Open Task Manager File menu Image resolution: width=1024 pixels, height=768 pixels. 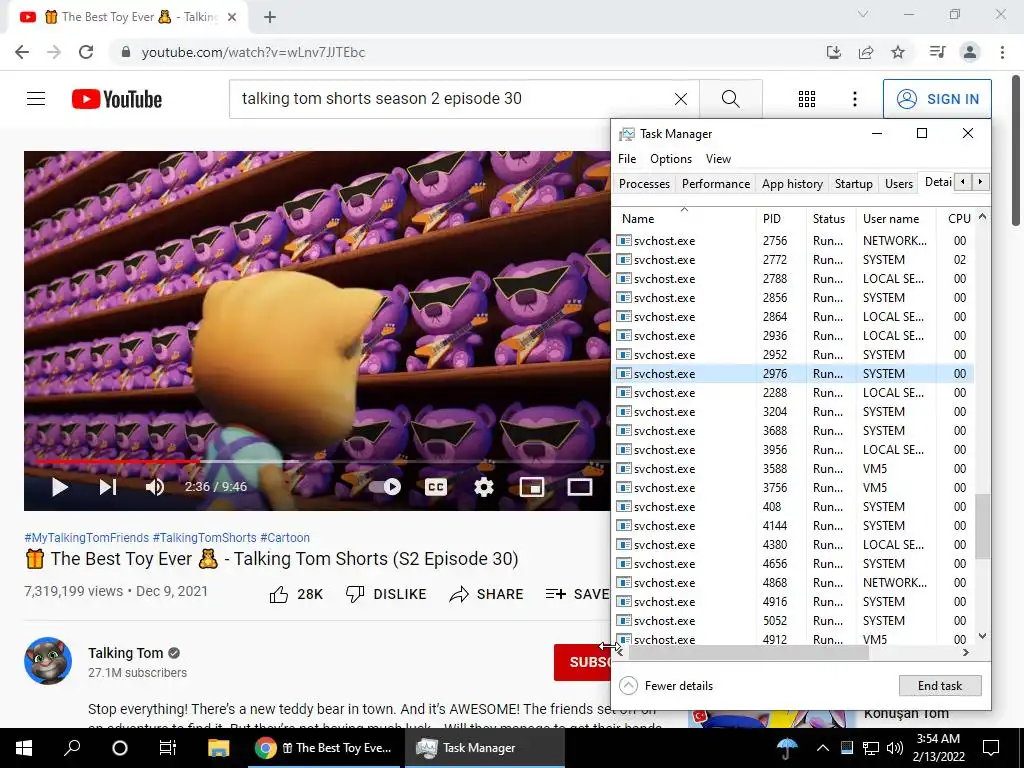(x=627, y=159)
